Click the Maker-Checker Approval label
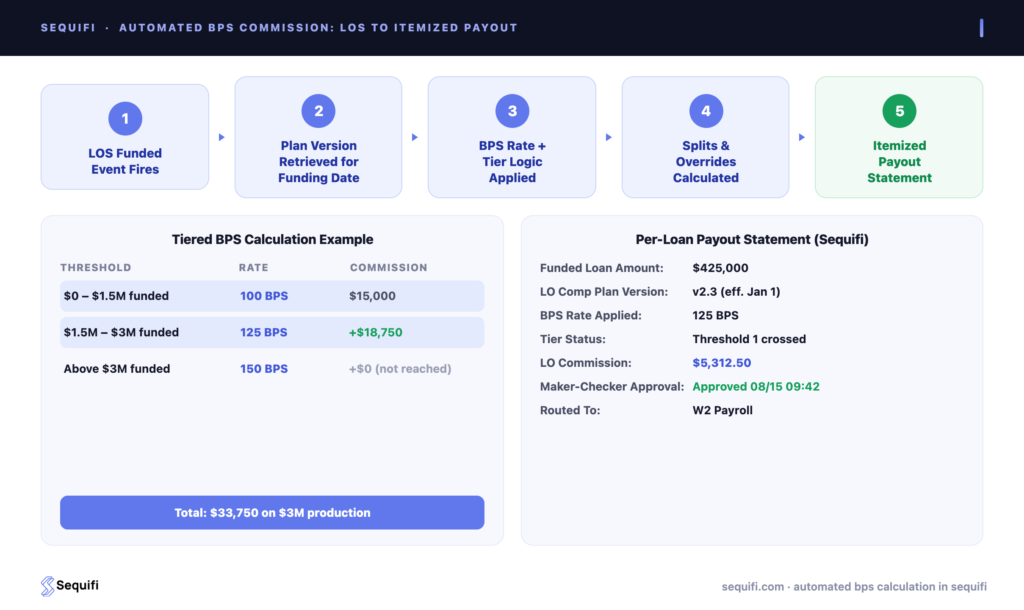 (x=612, y=387)
